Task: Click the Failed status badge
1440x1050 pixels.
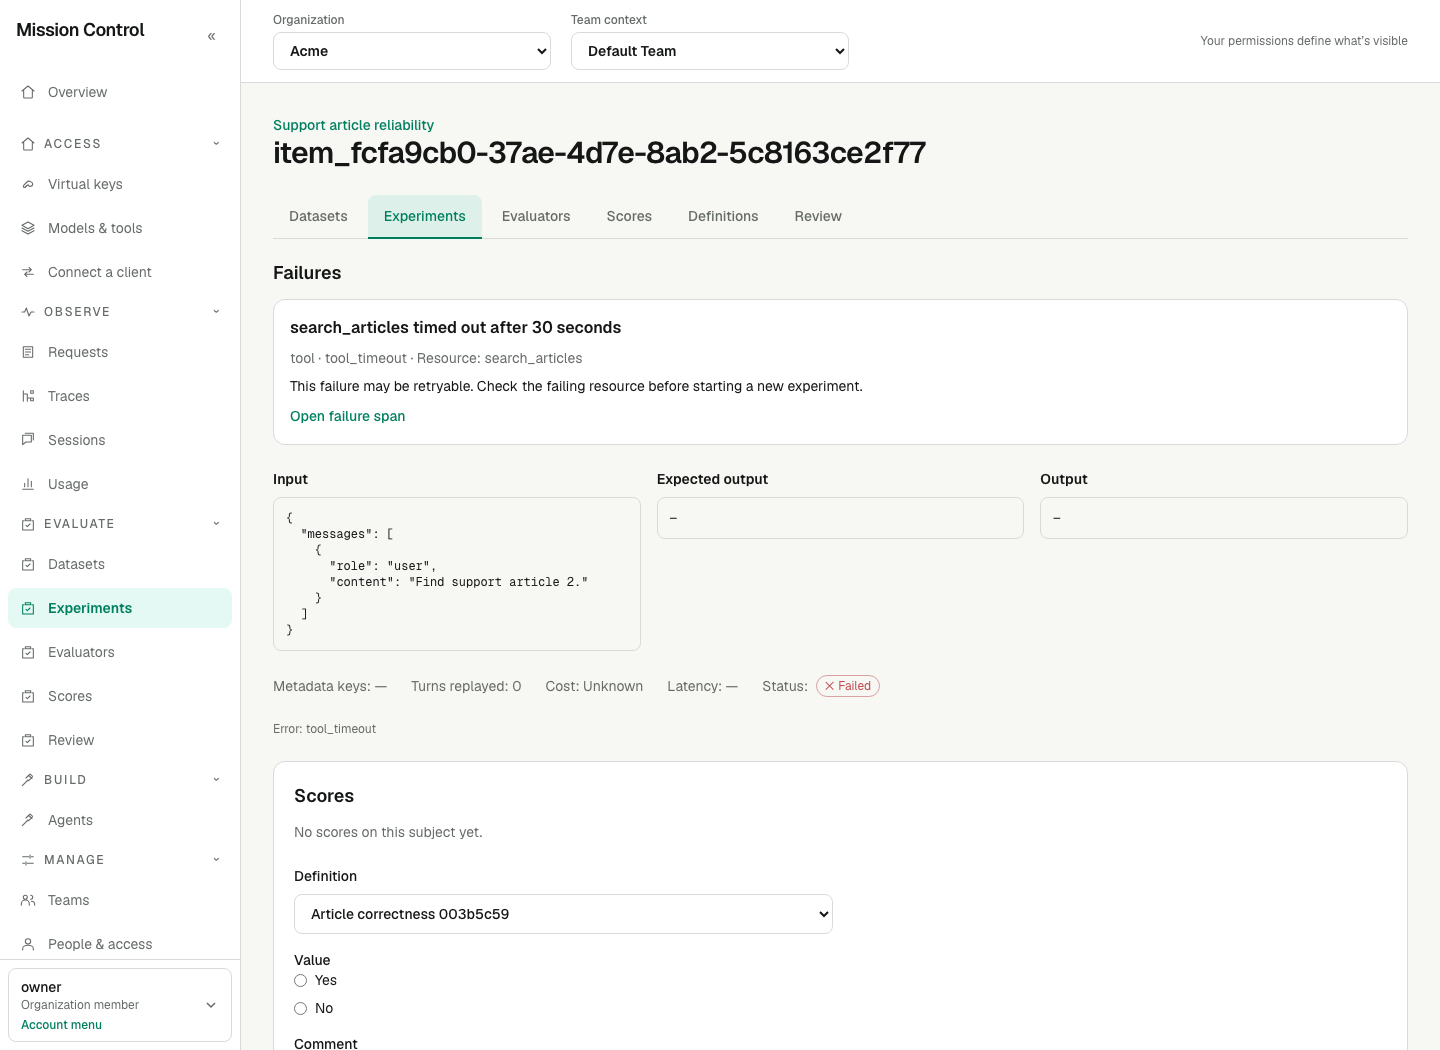Action: tap(848, 686)
